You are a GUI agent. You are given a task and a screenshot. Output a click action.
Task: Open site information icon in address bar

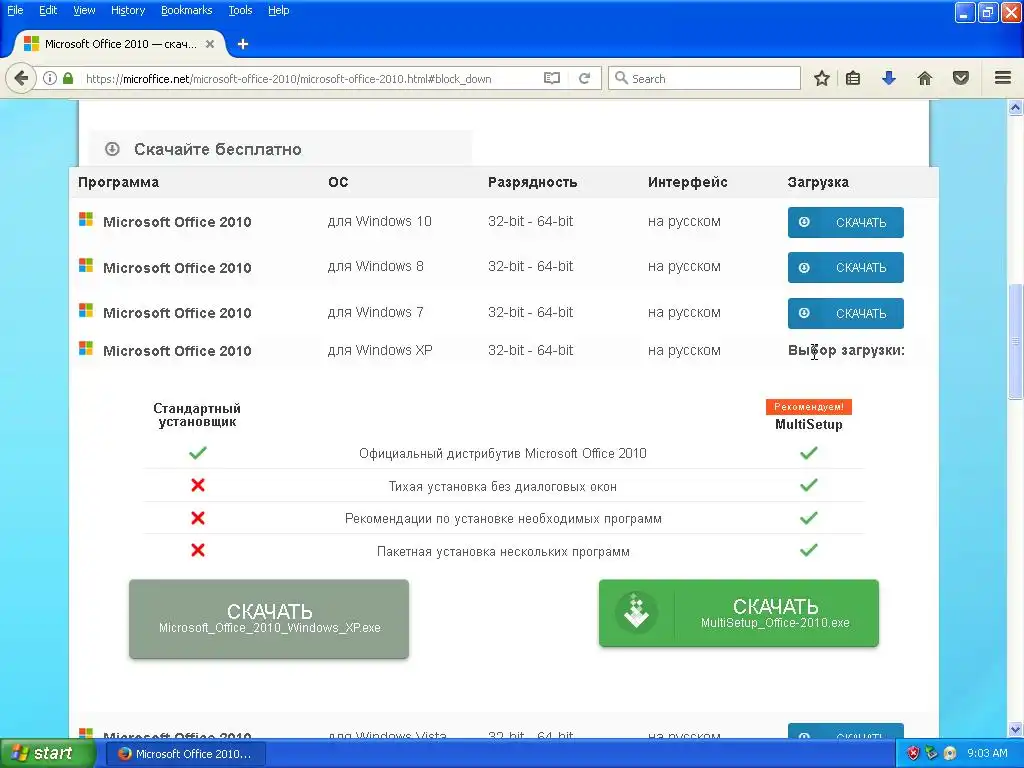pyautogui.click(x=50, y=78)
